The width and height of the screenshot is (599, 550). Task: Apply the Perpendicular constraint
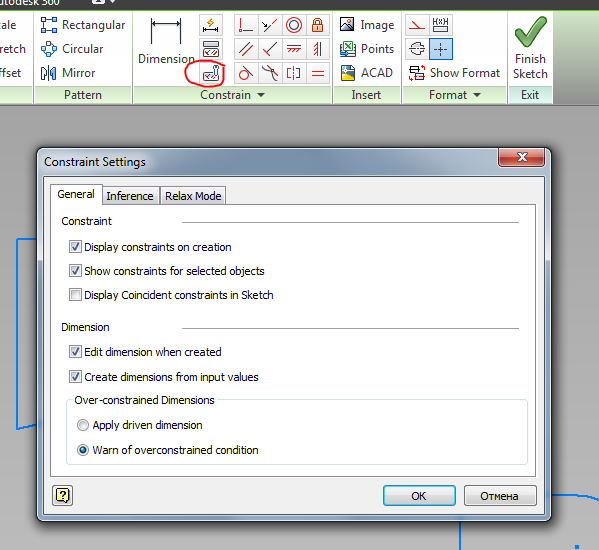pos(270,49)
